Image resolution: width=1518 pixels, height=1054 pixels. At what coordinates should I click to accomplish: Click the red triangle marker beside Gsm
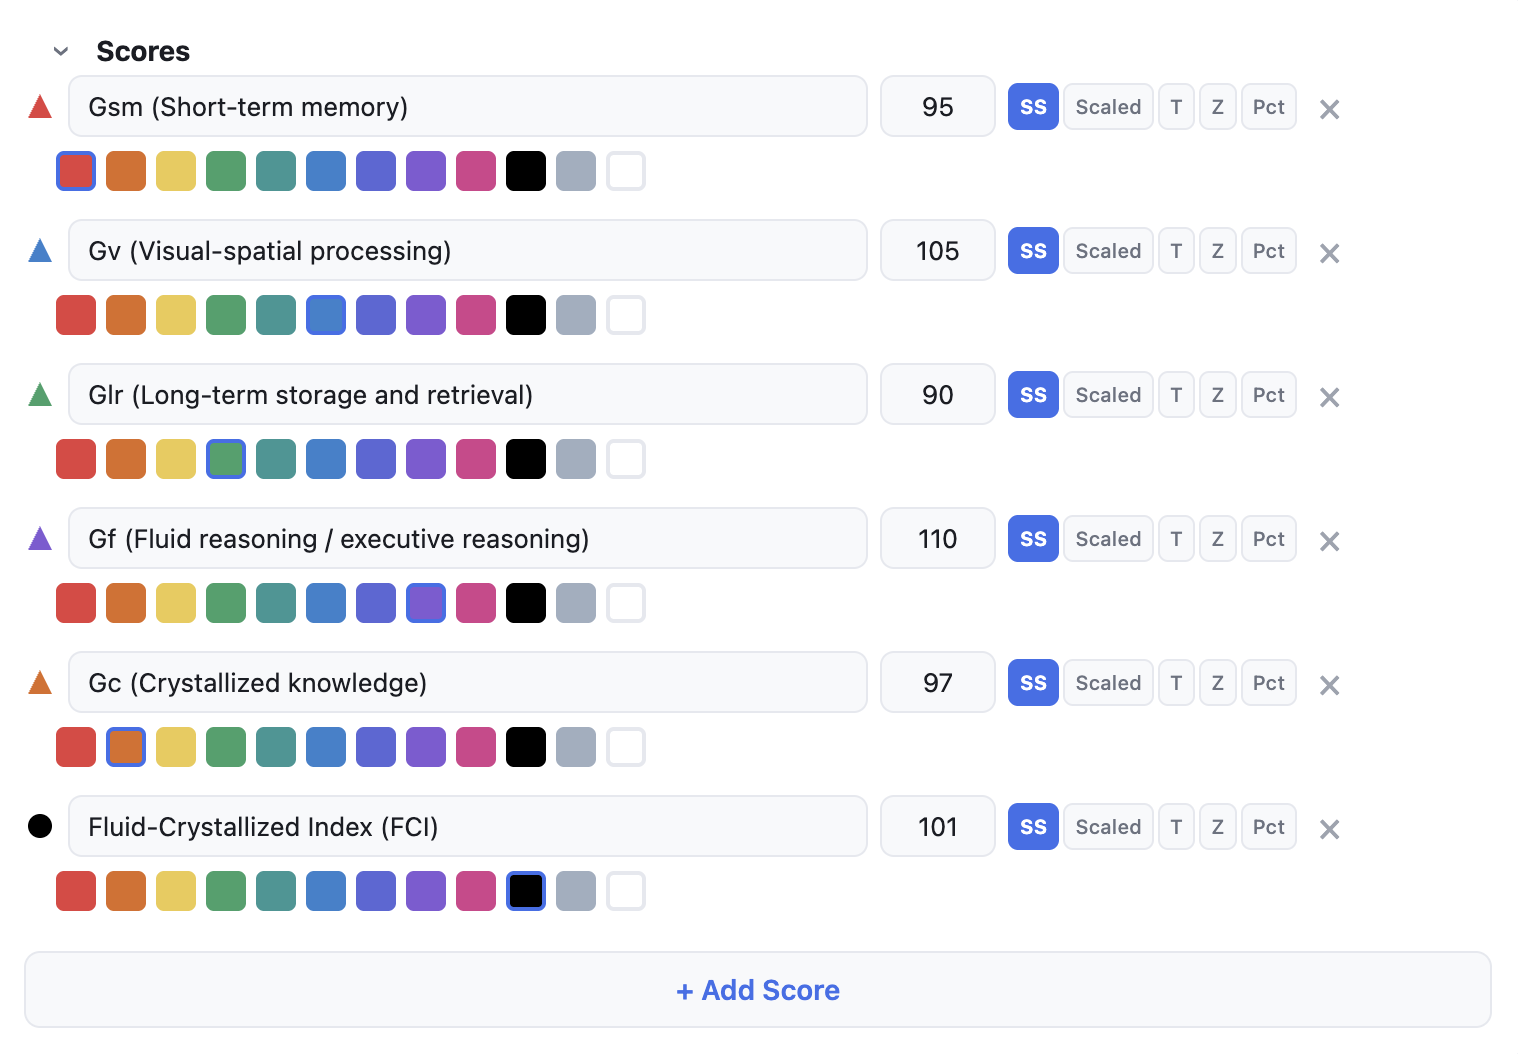40,107
